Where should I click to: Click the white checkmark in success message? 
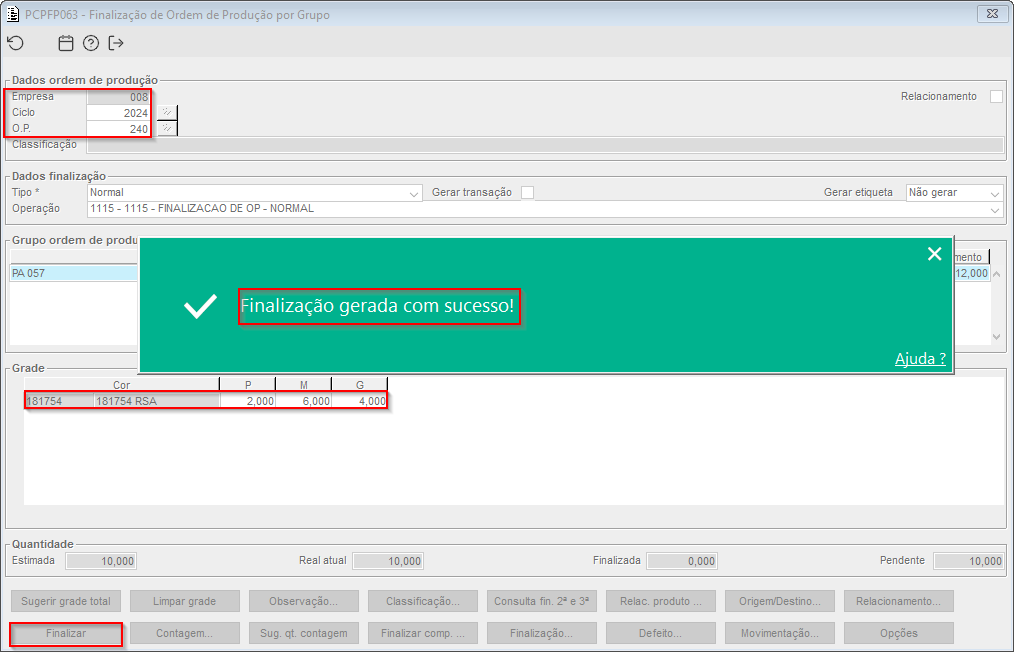tap(200, 306)
